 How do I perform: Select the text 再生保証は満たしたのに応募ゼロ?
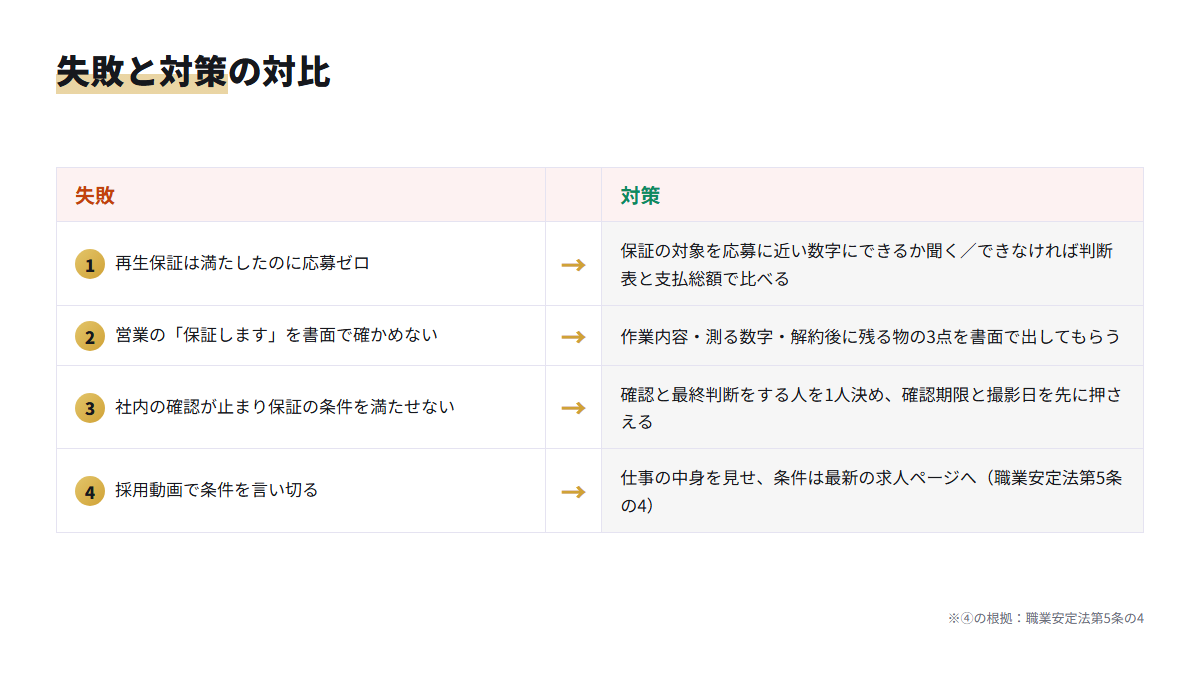click(x=242, y=264)
